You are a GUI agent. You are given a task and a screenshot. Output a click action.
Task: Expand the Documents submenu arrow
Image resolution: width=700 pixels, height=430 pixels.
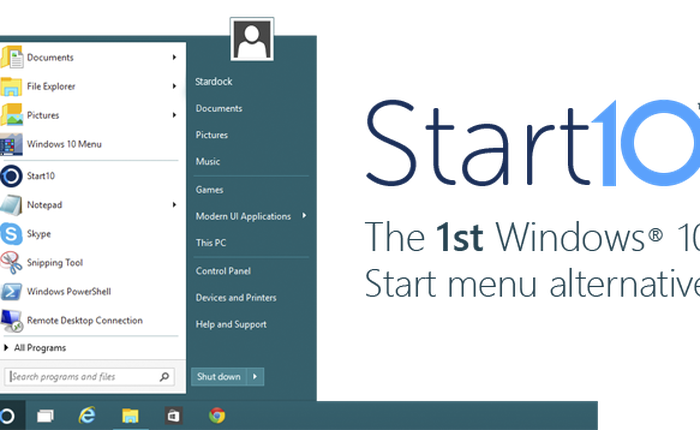[x=174, y=57]
